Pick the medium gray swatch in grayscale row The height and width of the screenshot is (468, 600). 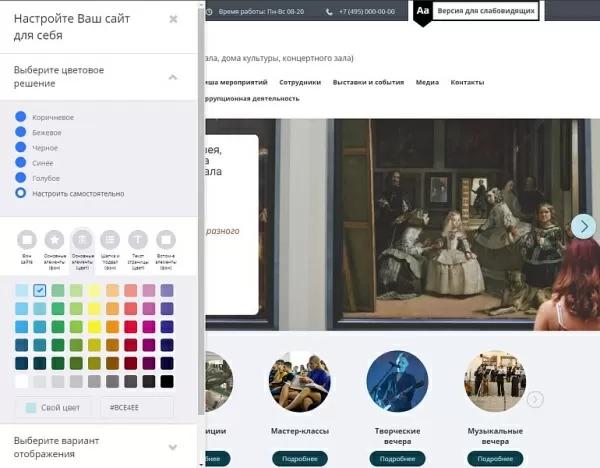[94, 382]
